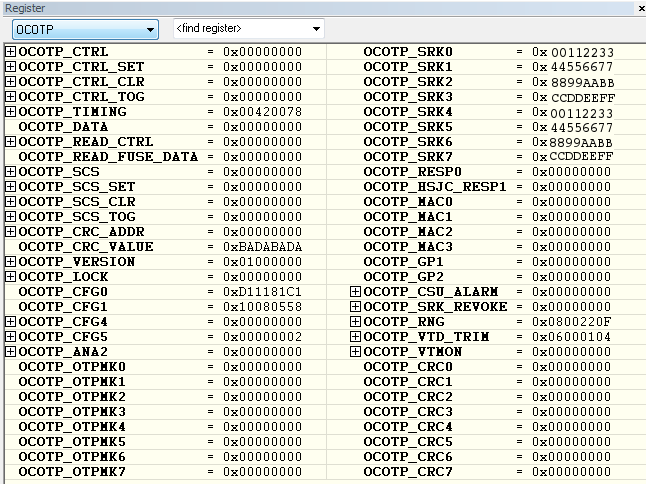Expand the OCOTP_VTD_TRIM register
The image size is (646, 484).
(355, 337)
